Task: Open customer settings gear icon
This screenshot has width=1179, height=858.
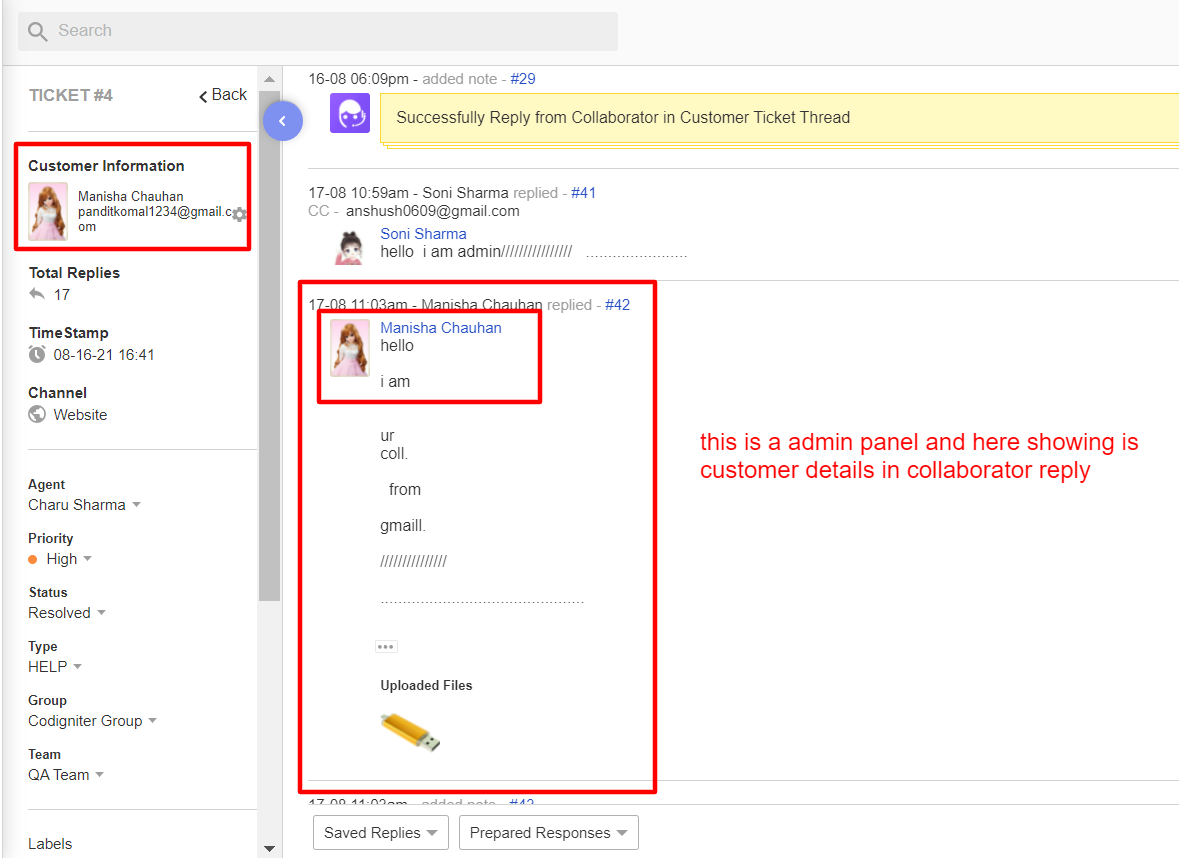Action: click(x=239, y=214)
